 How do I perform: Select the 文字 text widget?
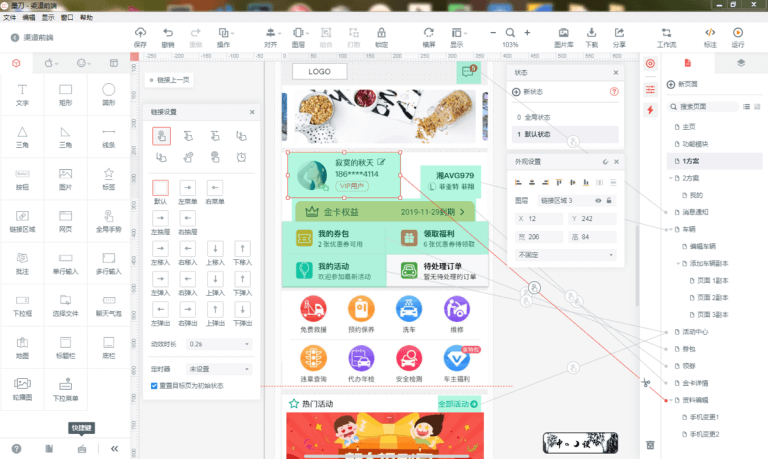23,95
